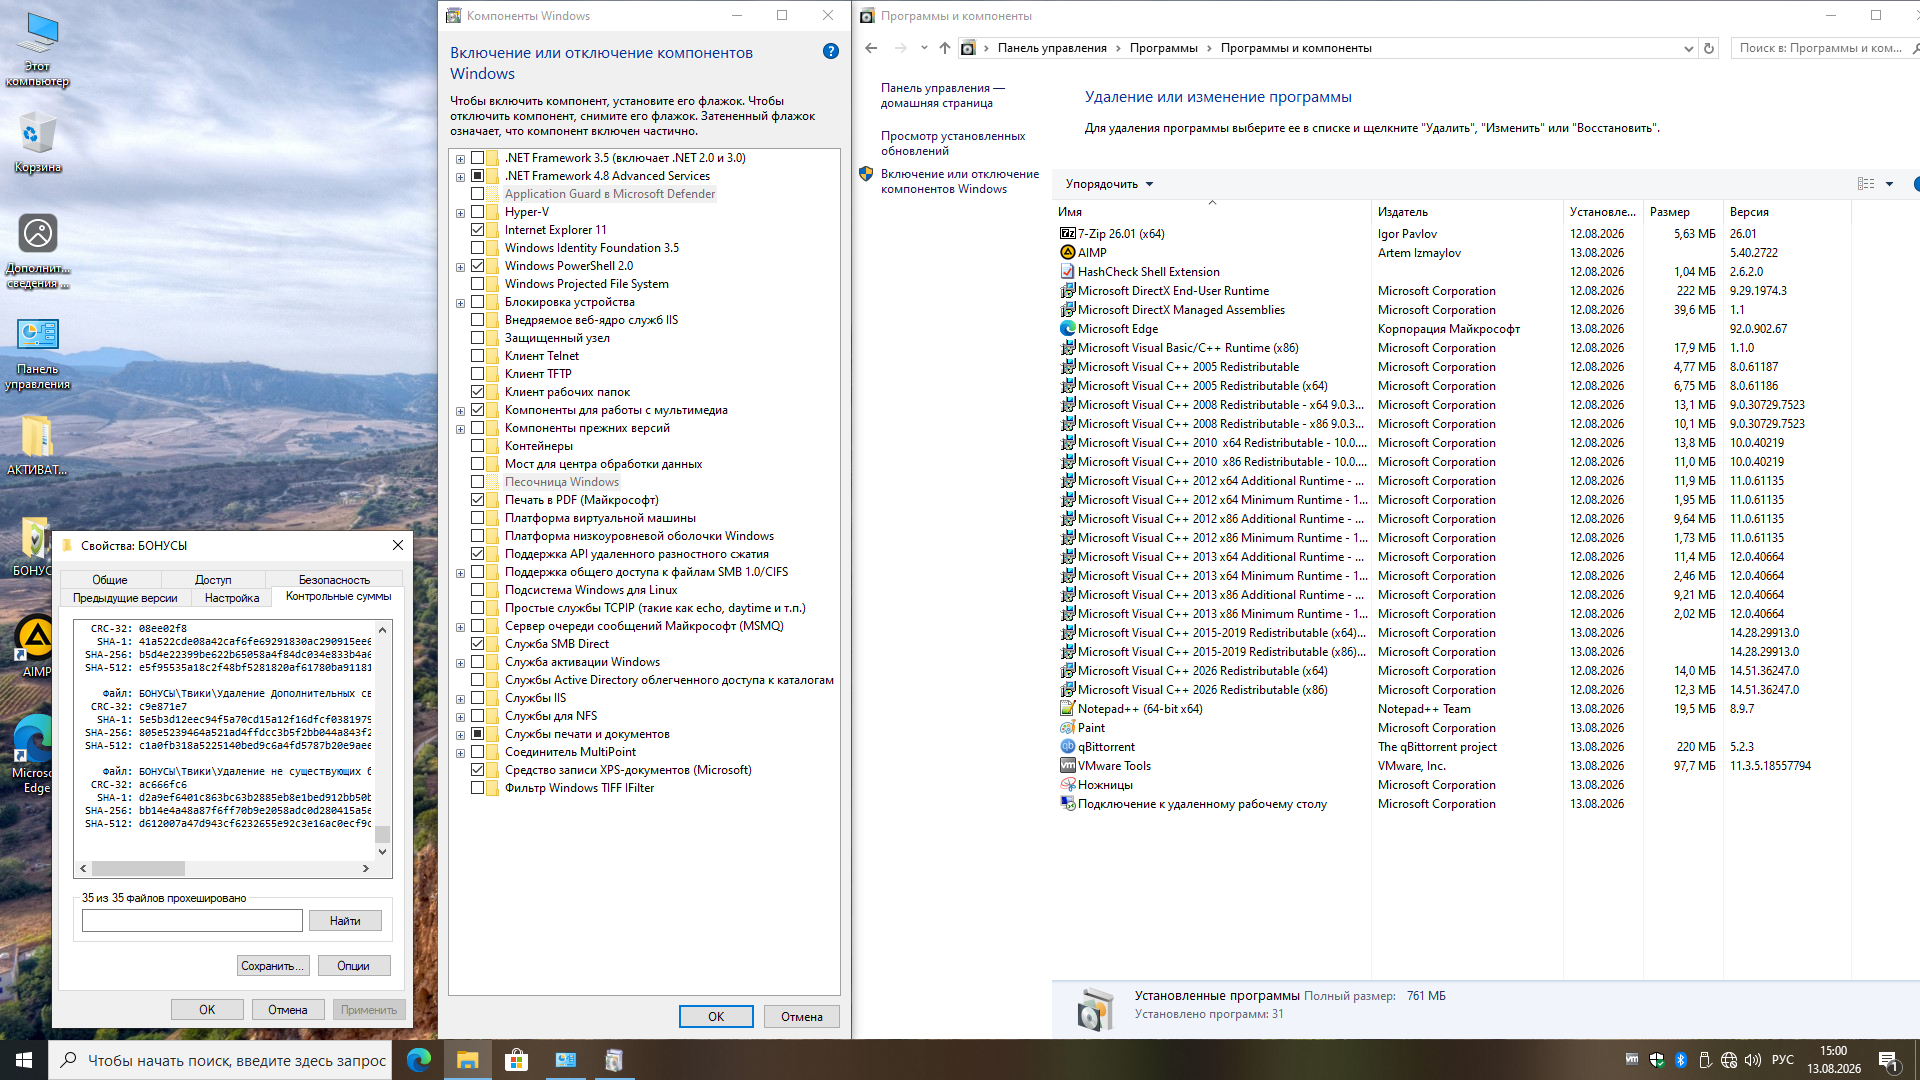Viewport: 1920px width, 1080px height.
Task: Switch to the Доступ tab
Action: click(x=213, y=580)
